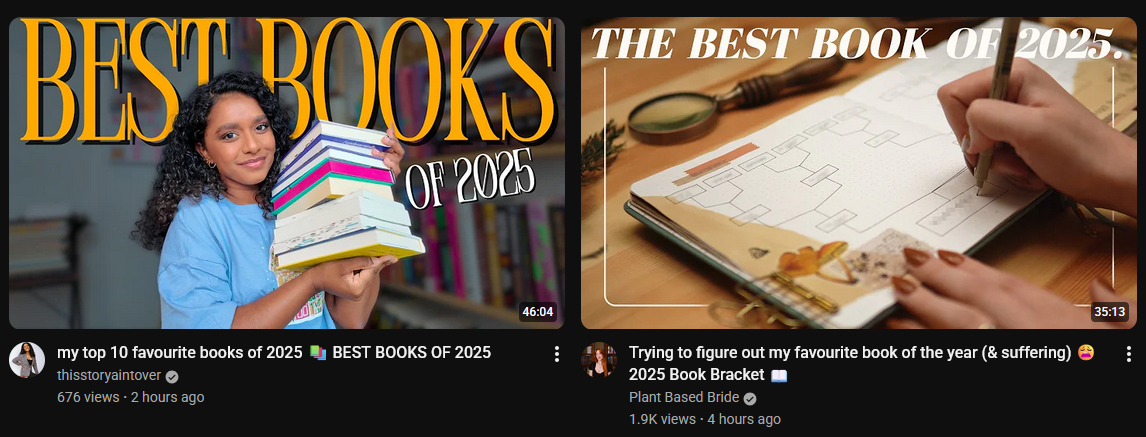This screenshot has width=1146, height=437.
Task: Click the tired face emoji after '(& suffering)'
Action: (1086, 353)
